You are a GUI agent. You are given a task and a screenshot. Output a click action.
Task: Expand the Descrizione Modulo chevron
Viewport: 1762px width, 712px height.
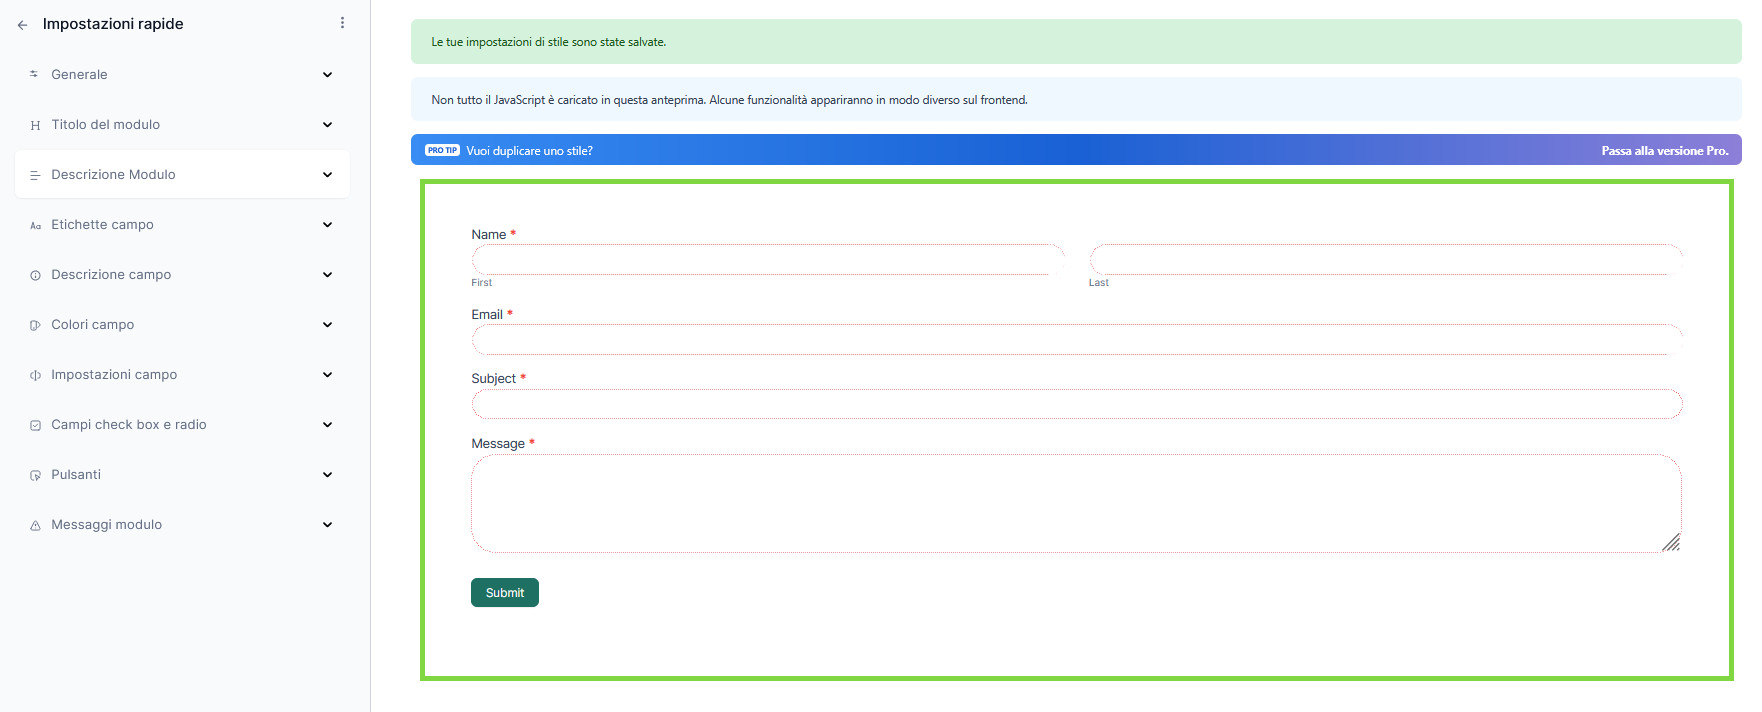327,174
